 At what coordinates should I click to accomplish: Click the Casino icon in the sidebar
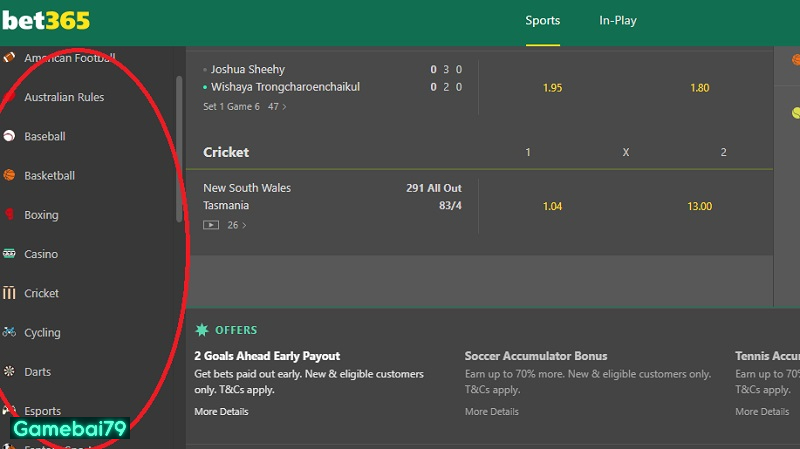tap(9, 254)
